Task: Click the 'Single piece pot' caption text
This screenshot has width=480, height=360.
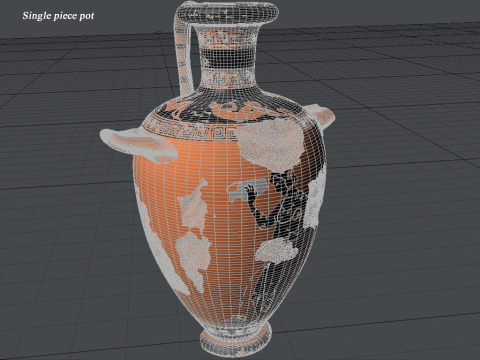Action: click(x=58, y=16)
